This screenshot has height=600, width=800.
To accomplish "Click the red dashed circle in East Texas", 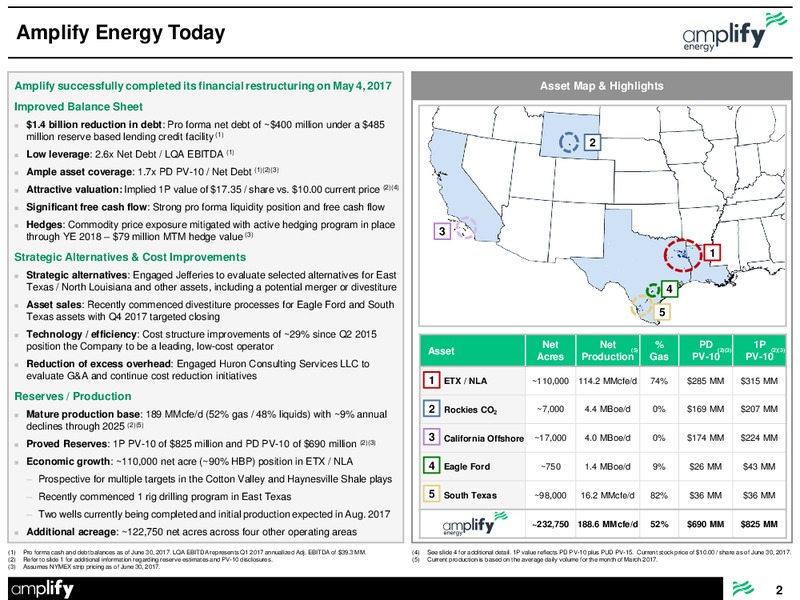I will pos(683,255).
